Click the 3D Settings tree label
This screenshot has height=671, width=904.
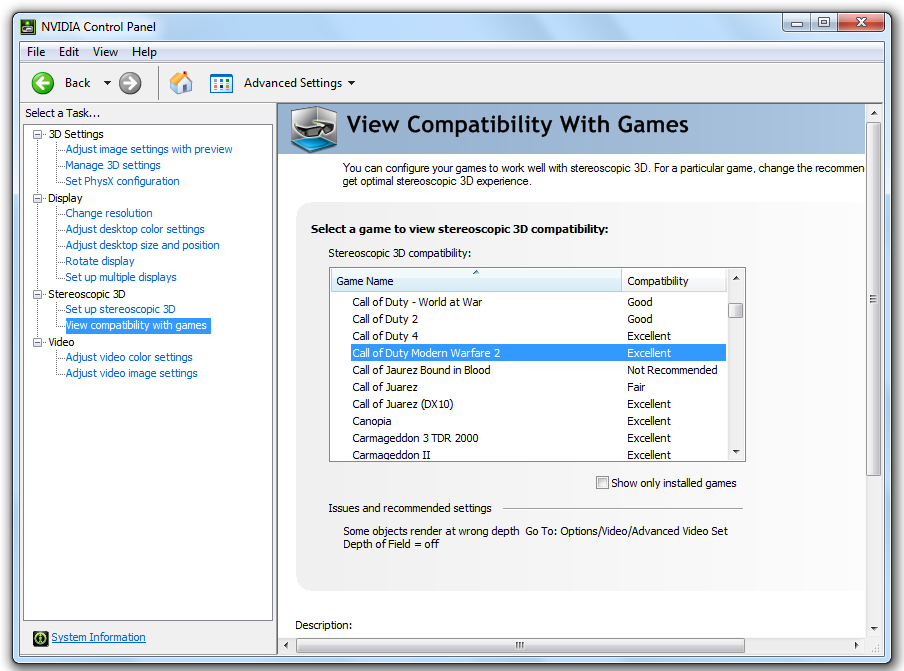point(76,134)
